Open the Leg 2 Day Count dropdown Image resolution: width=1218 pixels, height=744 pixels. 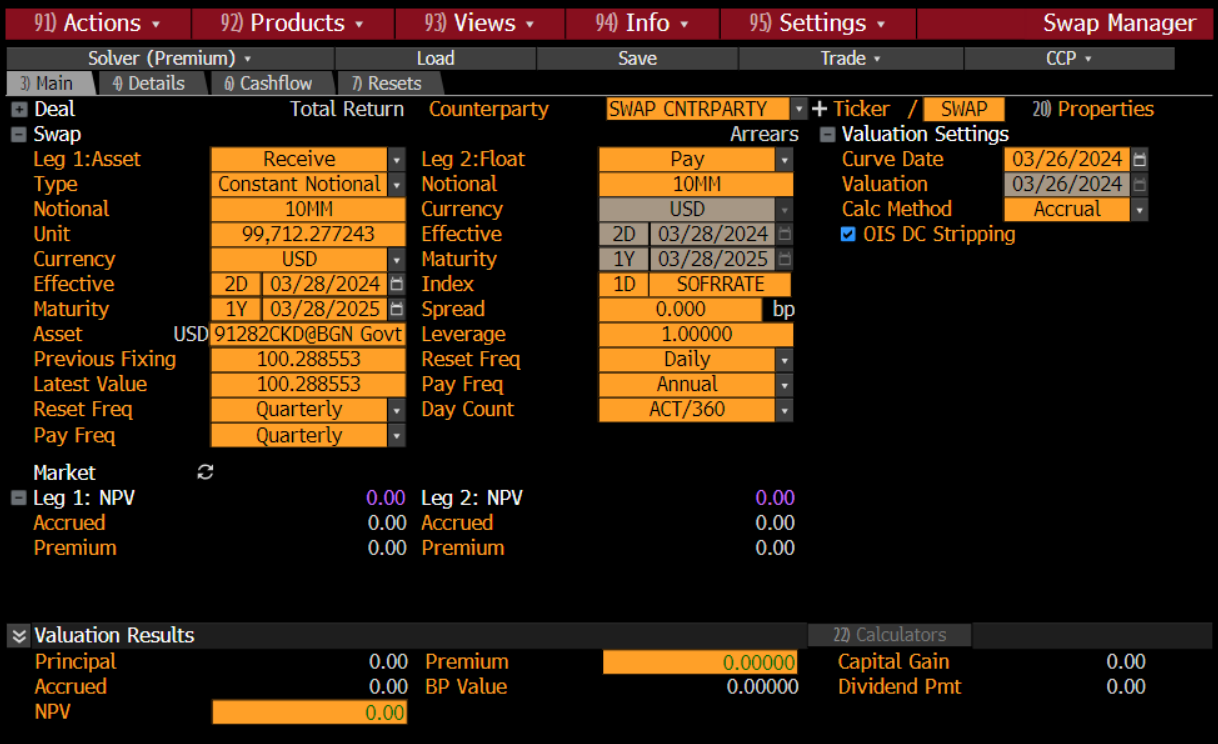pyautogui.click(x=784, y=409)
